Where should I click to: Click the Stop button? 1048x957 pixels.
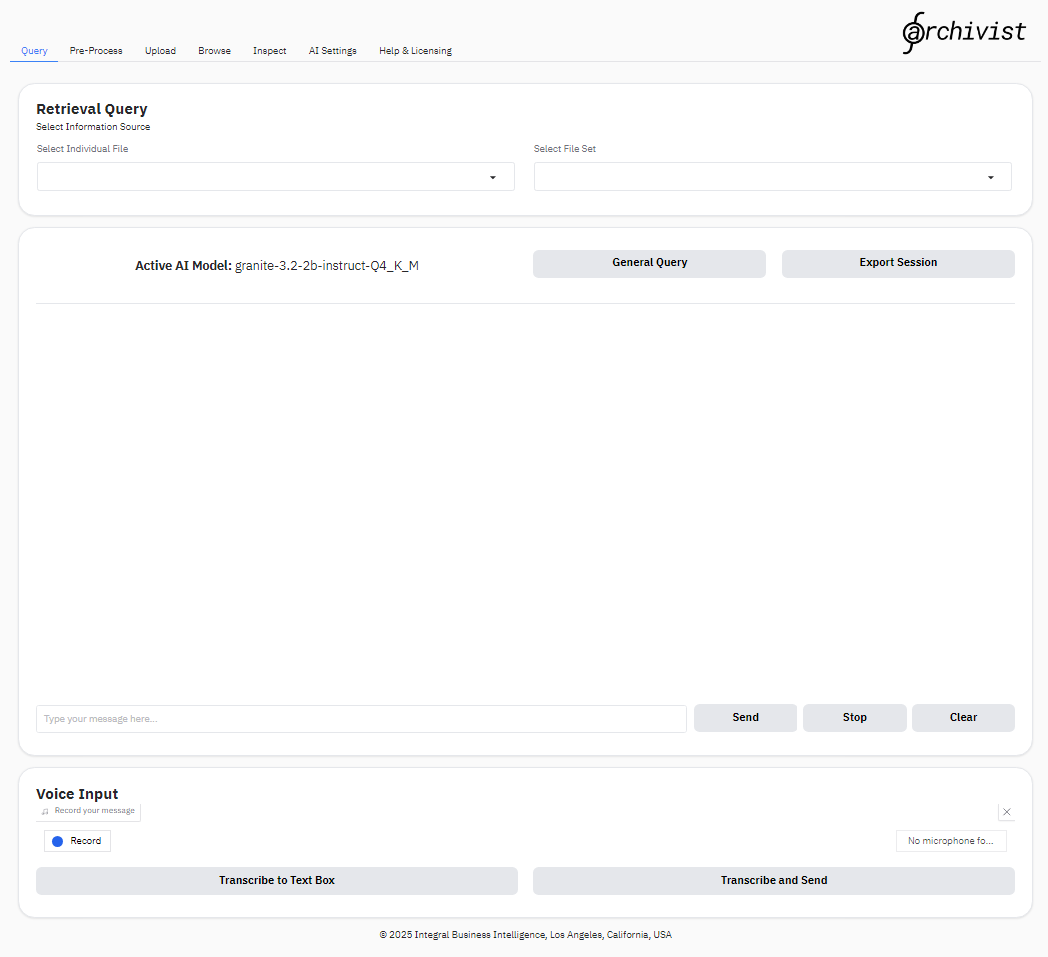tap(854, 718)
